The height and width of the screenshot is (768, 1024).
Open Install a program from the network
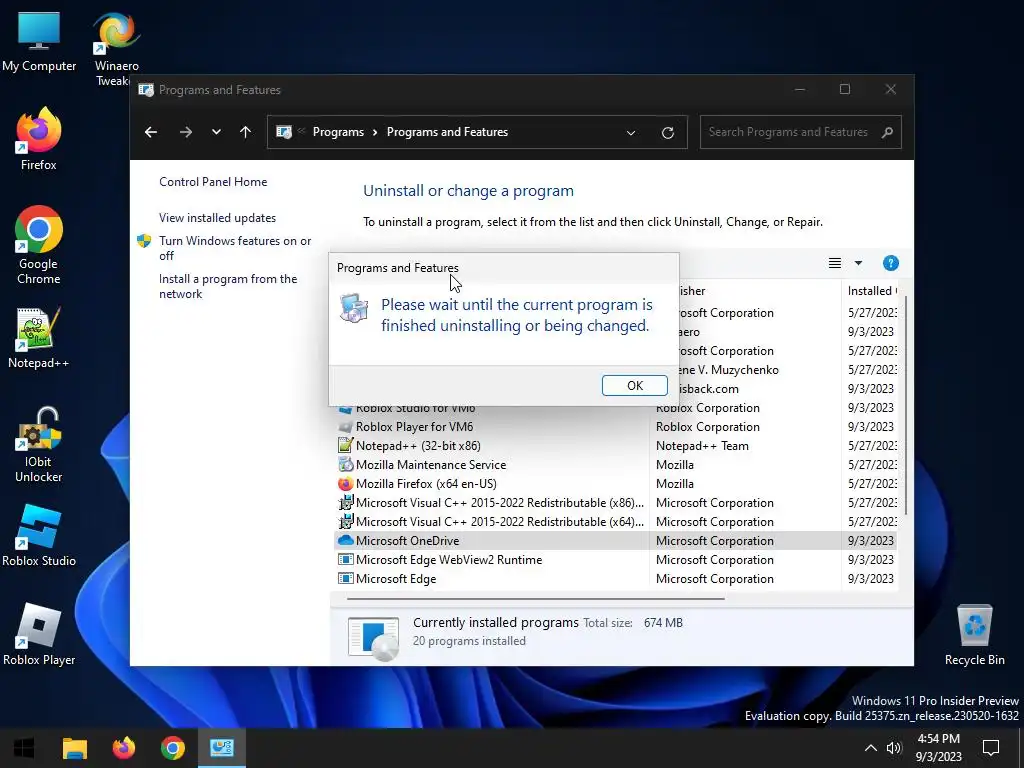point(228,286)
